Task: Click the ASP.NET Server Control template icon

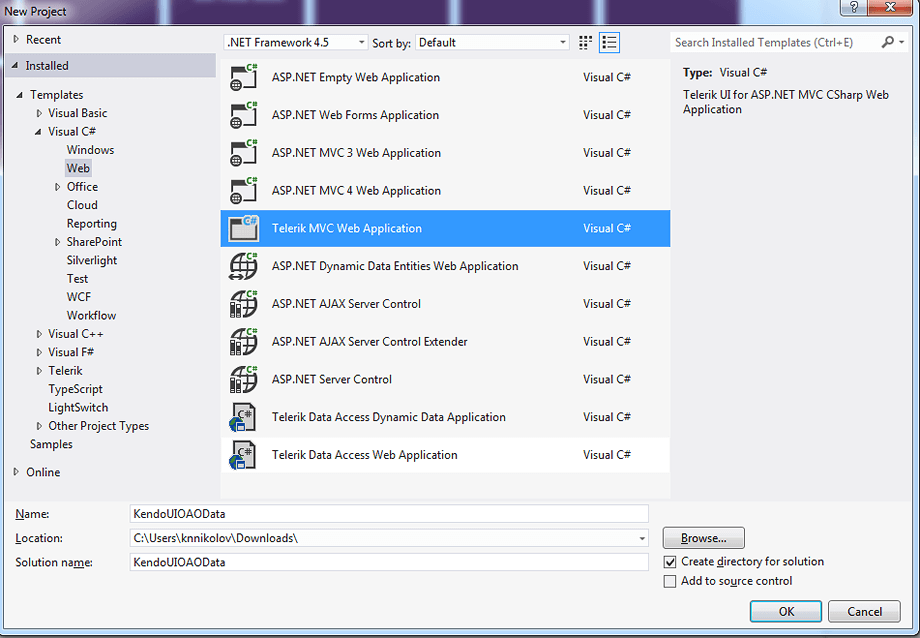Action: click(x=243, y=379)
